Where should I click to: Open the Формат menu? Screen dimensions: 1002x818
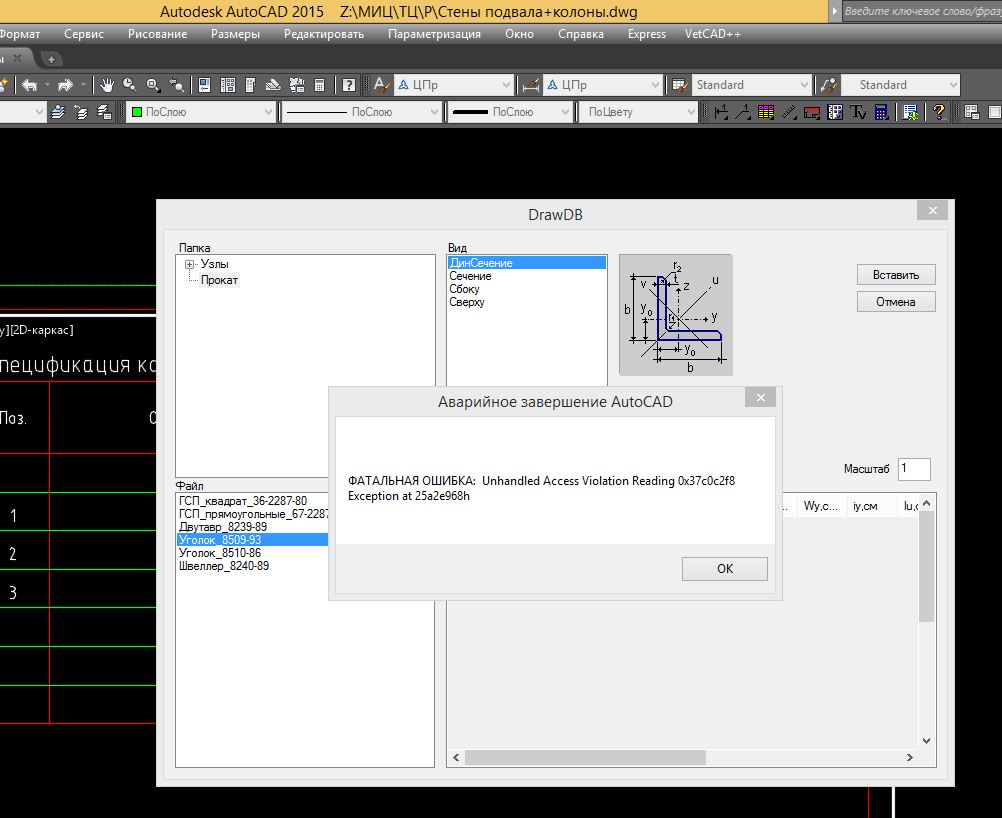click(x=18, y=34)
